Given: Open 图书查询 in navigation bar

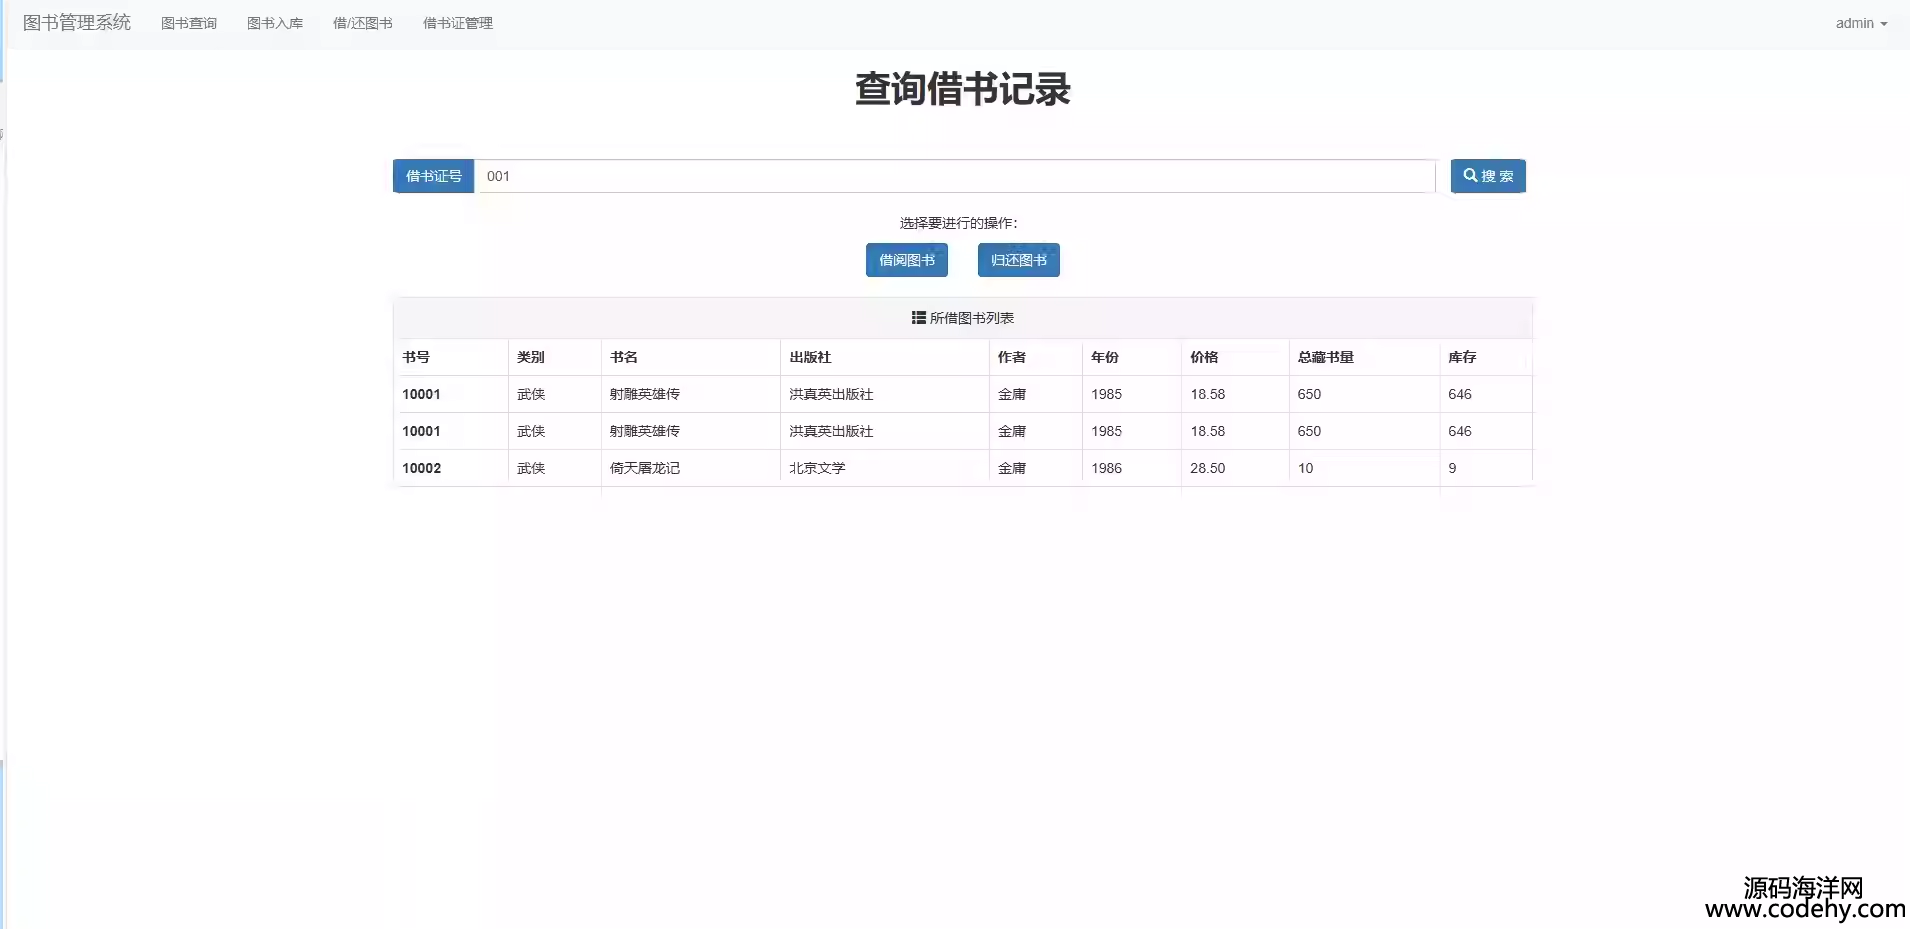Looking at the screenshot, I should [189, 24].
